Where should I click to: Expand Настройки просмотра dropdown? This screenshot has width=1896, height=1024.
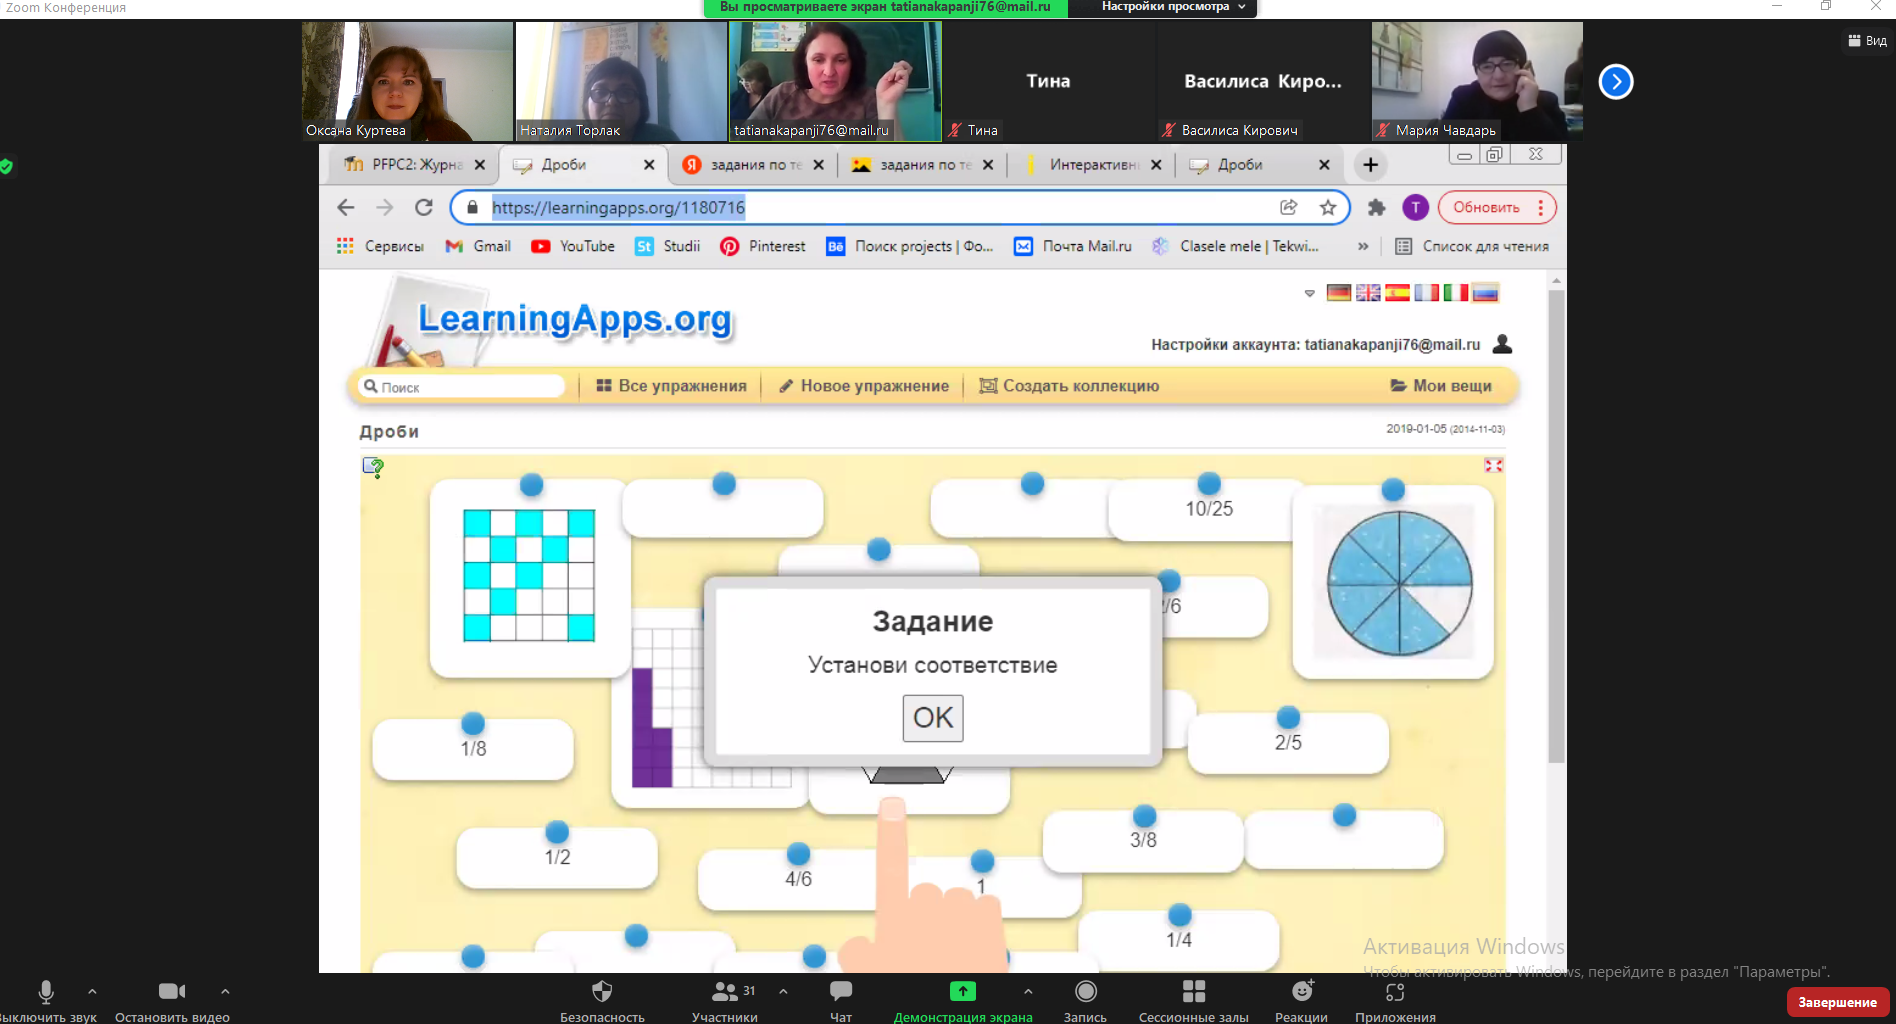(x=1173, y=7)
